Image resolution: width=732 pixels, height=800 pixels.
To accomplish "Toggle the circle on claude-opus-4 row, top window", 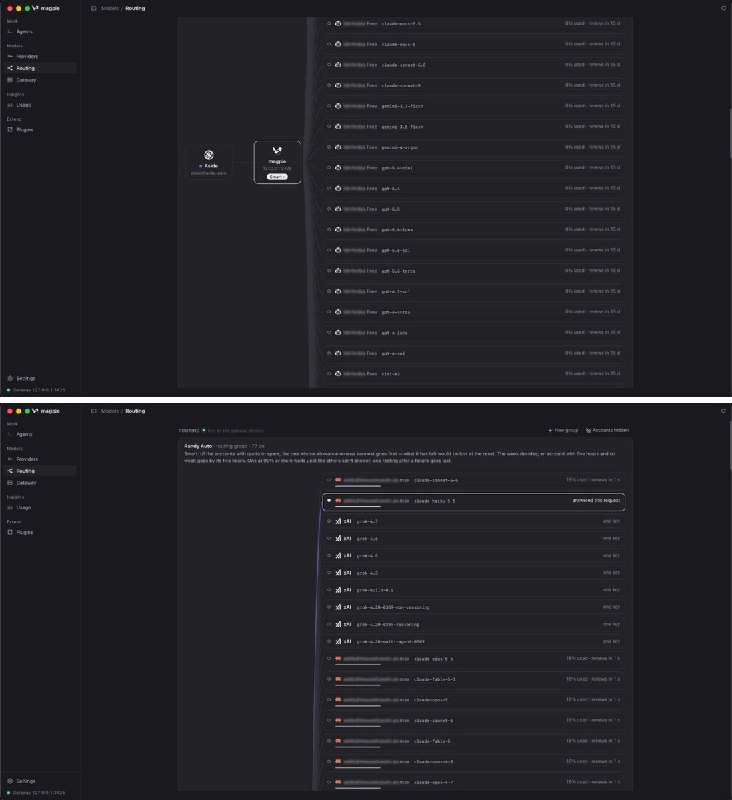I will 329,44.
